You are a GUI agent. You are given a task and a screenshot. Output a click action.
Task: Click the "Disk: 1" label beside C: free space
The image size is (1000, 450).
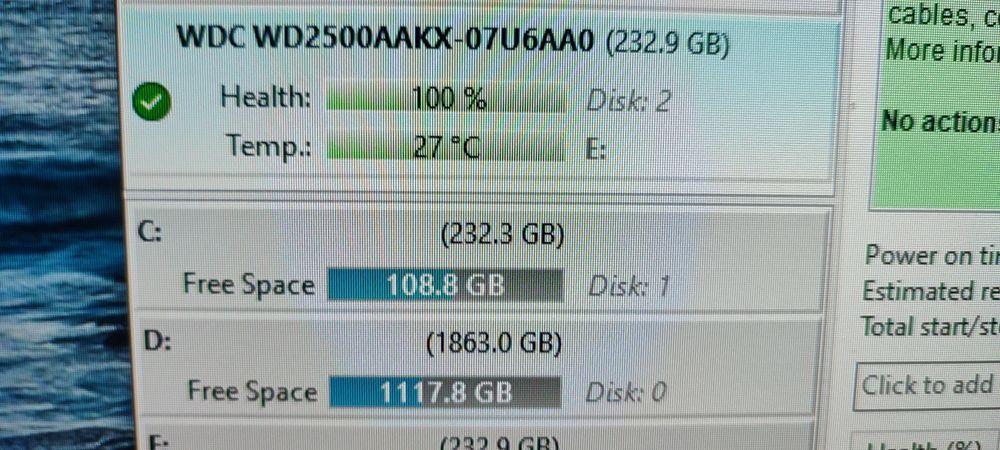coord(628,287)
